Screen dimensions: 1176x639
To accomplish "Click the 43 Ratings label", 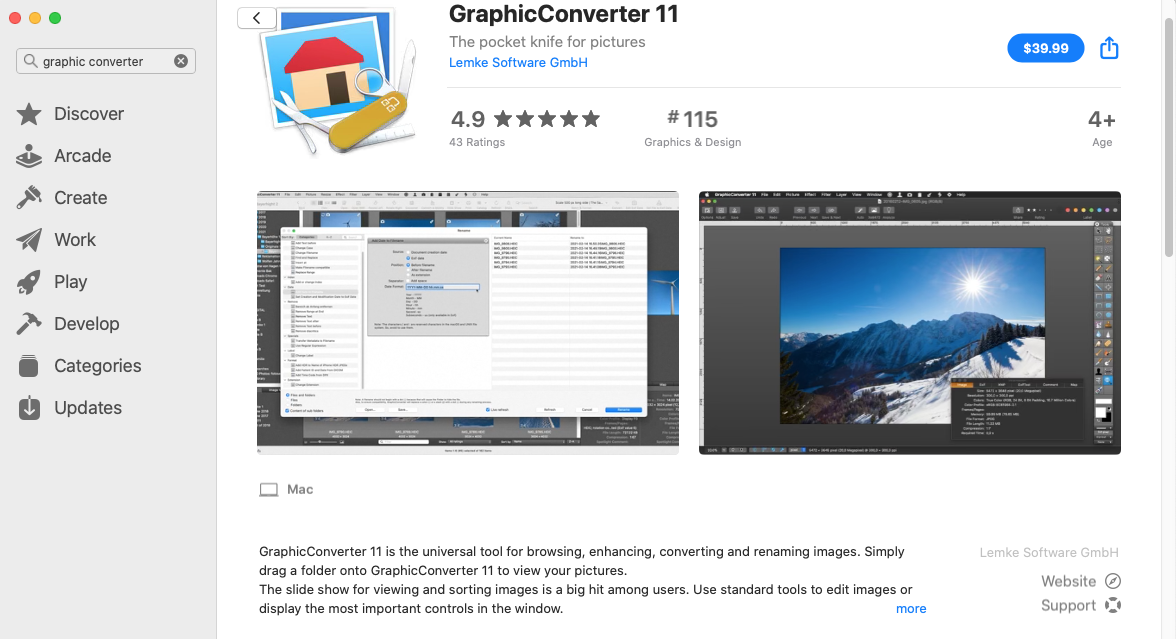I will (x=477, y=142).
